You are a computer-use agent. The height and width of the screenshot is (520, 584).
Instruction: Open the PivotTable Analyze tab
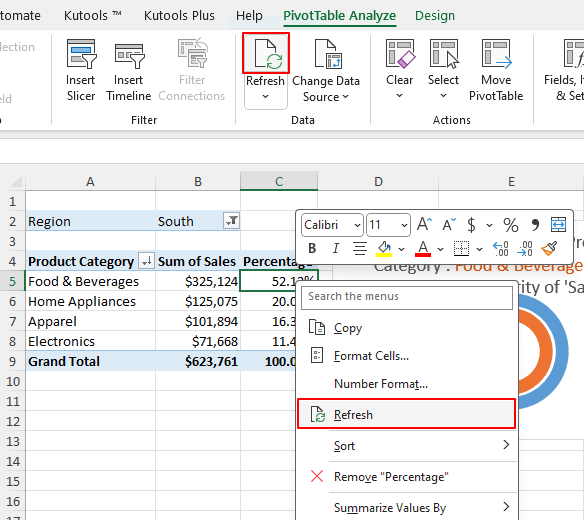(340, 16)
